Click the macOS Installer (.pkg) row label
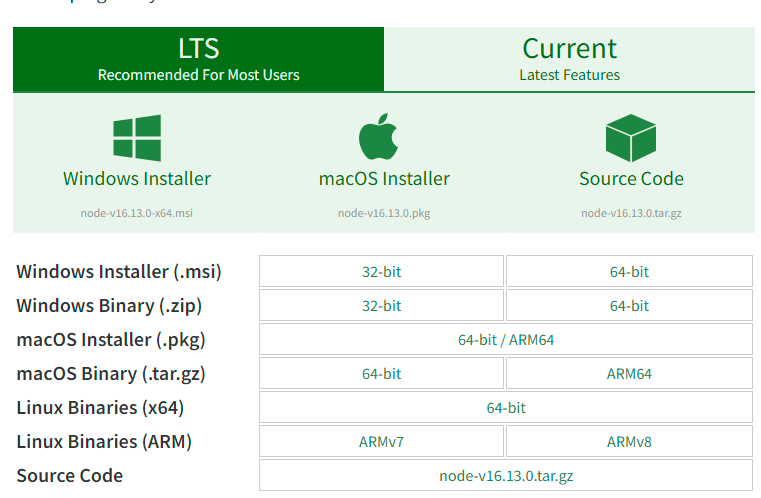761x498 pixels. (x=111, y=339)
